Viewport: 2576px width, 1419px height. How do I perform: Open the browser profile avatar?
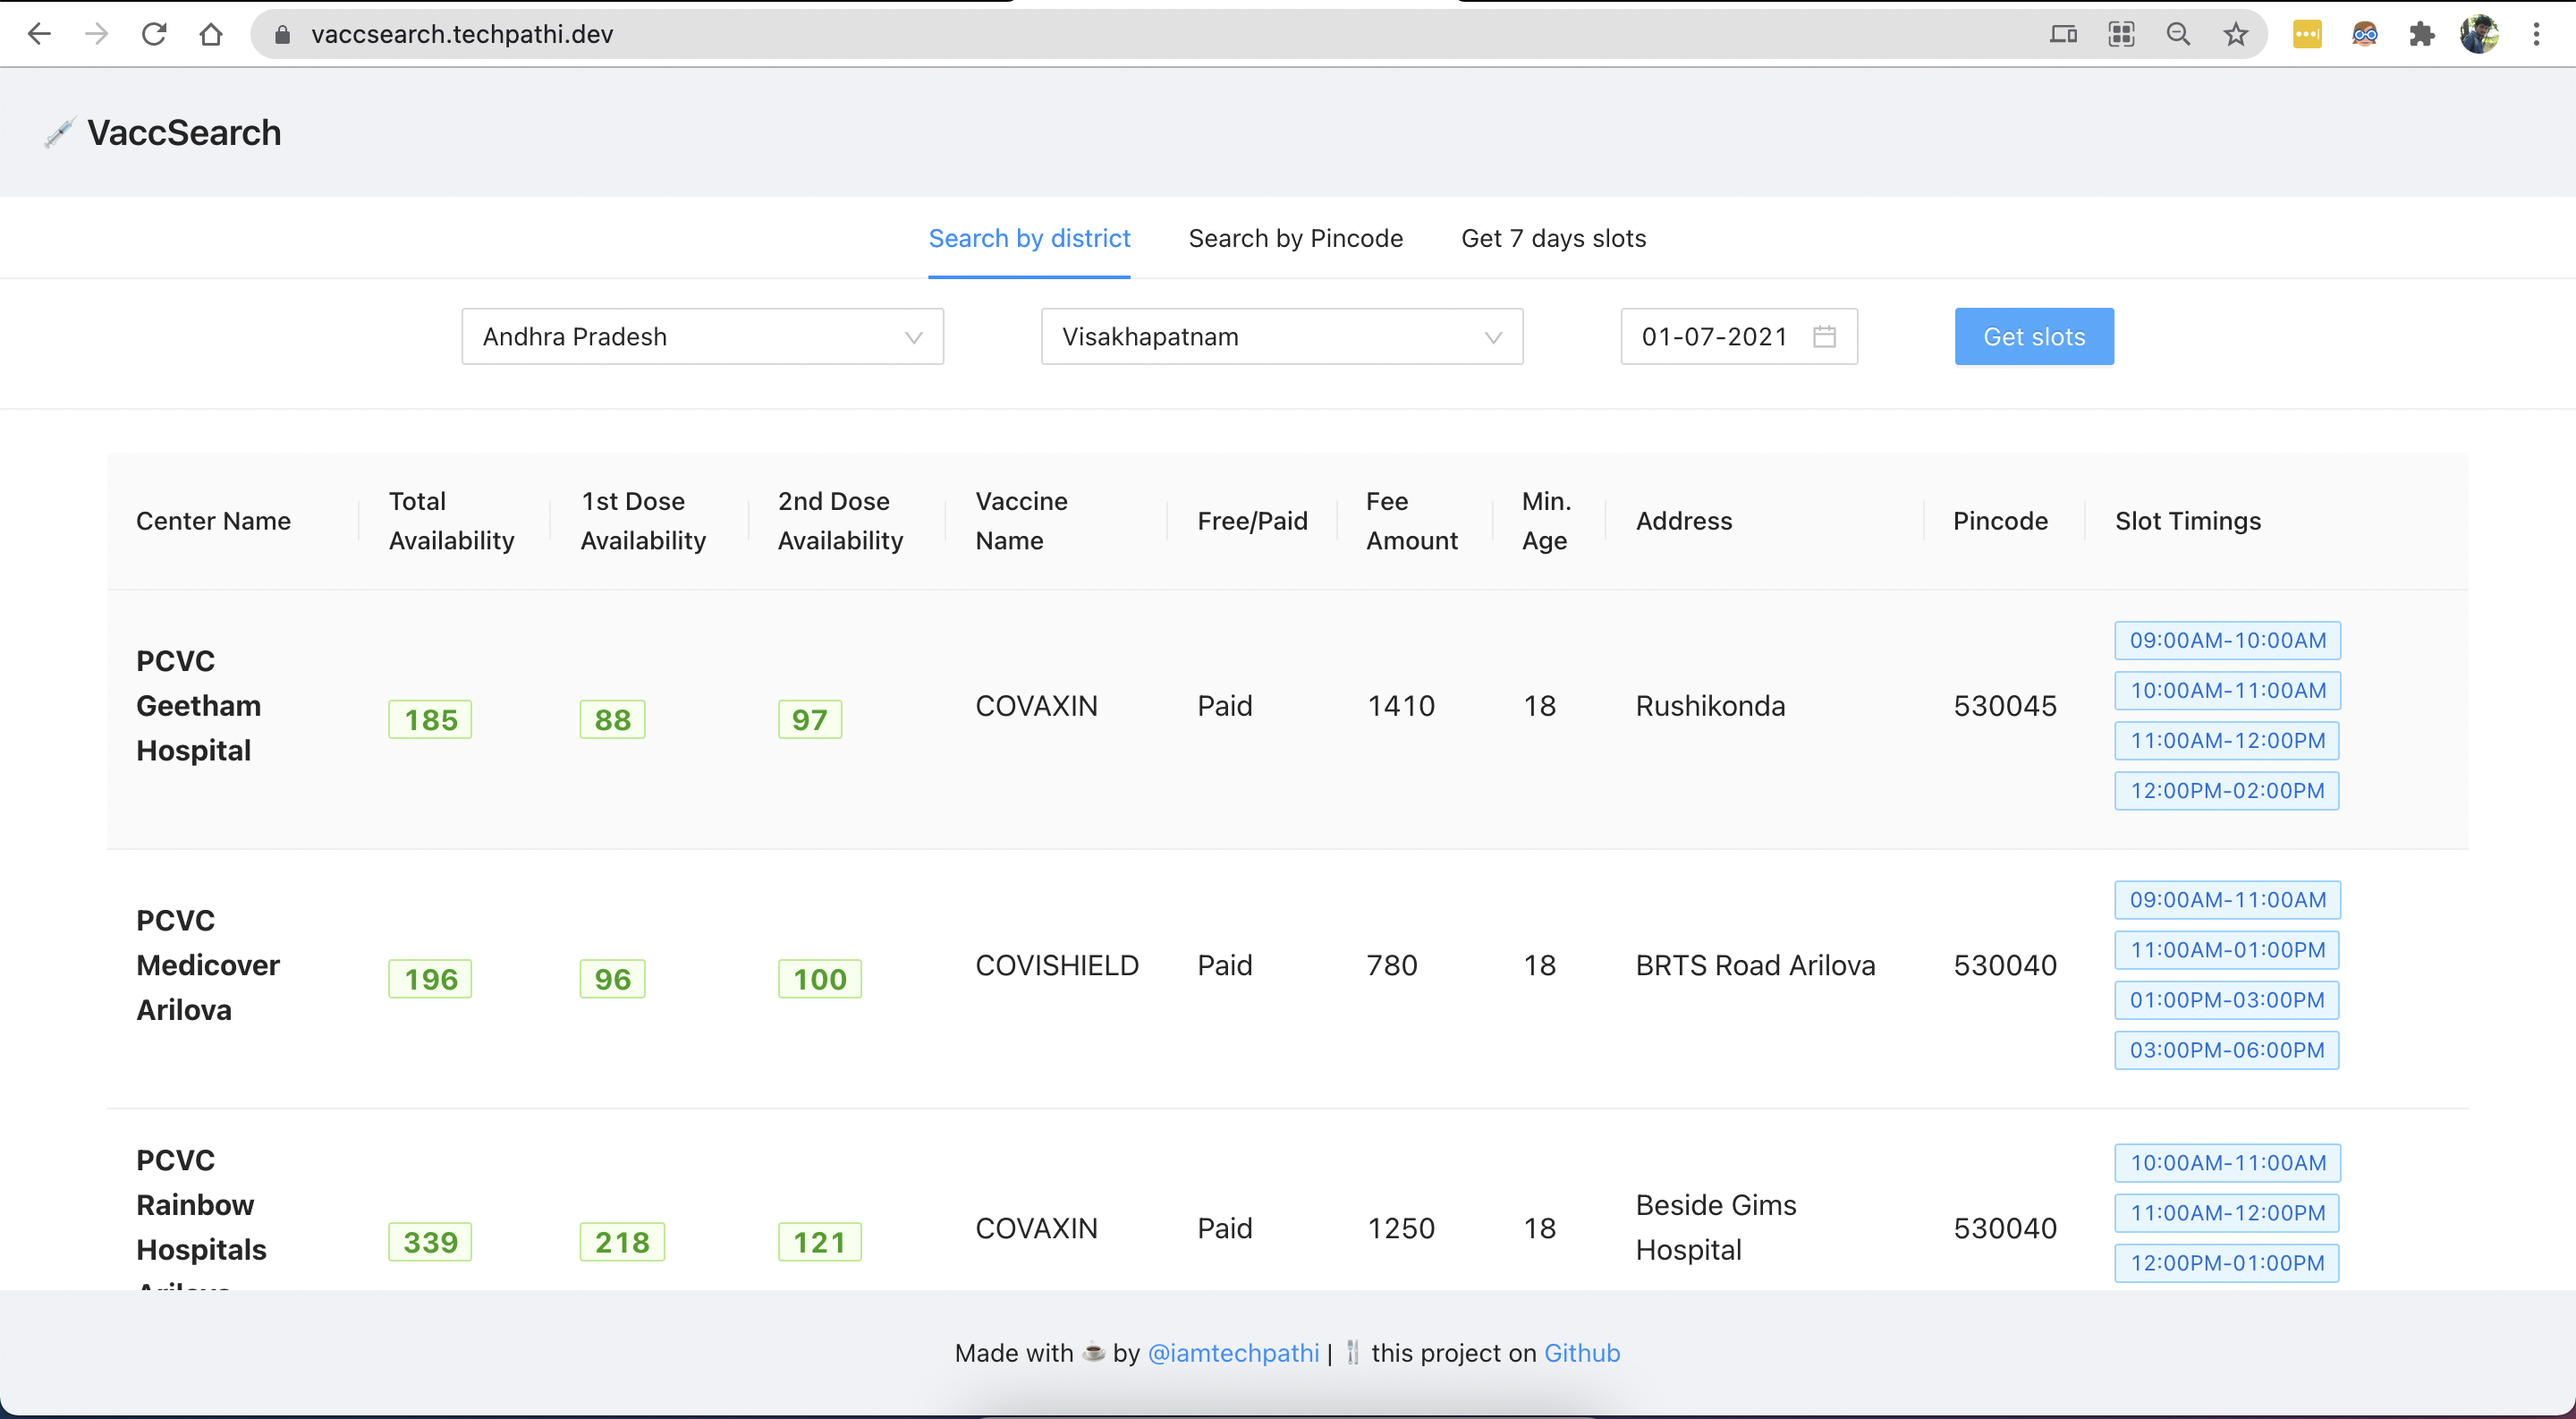click(x=2481, y=33)
